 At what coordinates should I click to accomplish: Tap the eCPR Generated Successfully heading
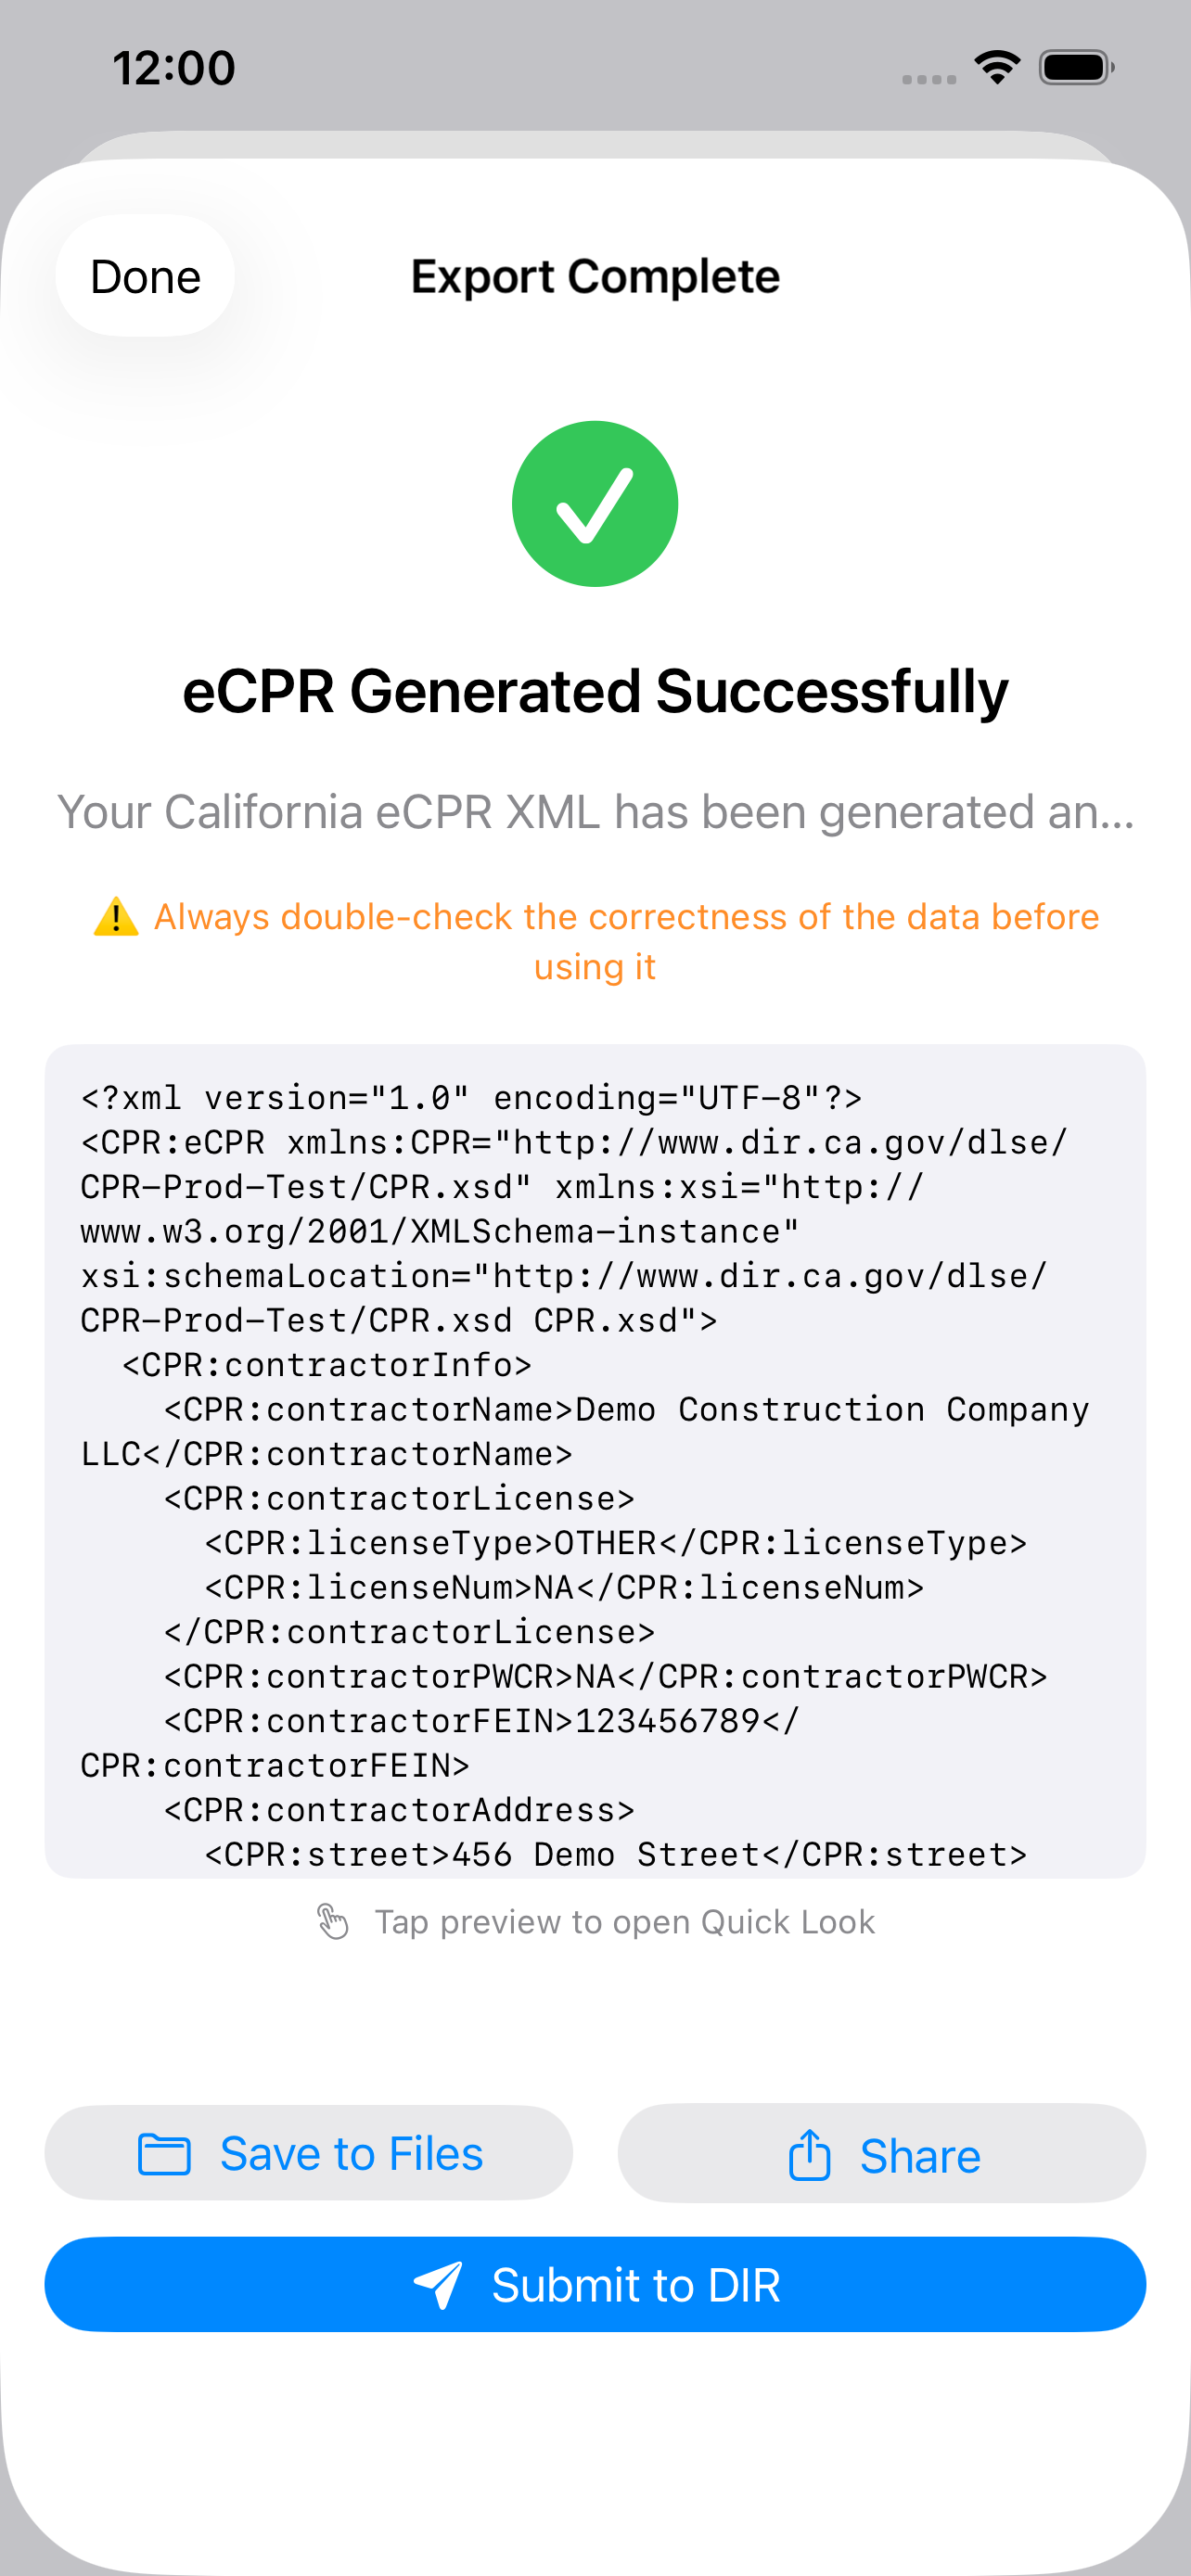coord(595,691)
